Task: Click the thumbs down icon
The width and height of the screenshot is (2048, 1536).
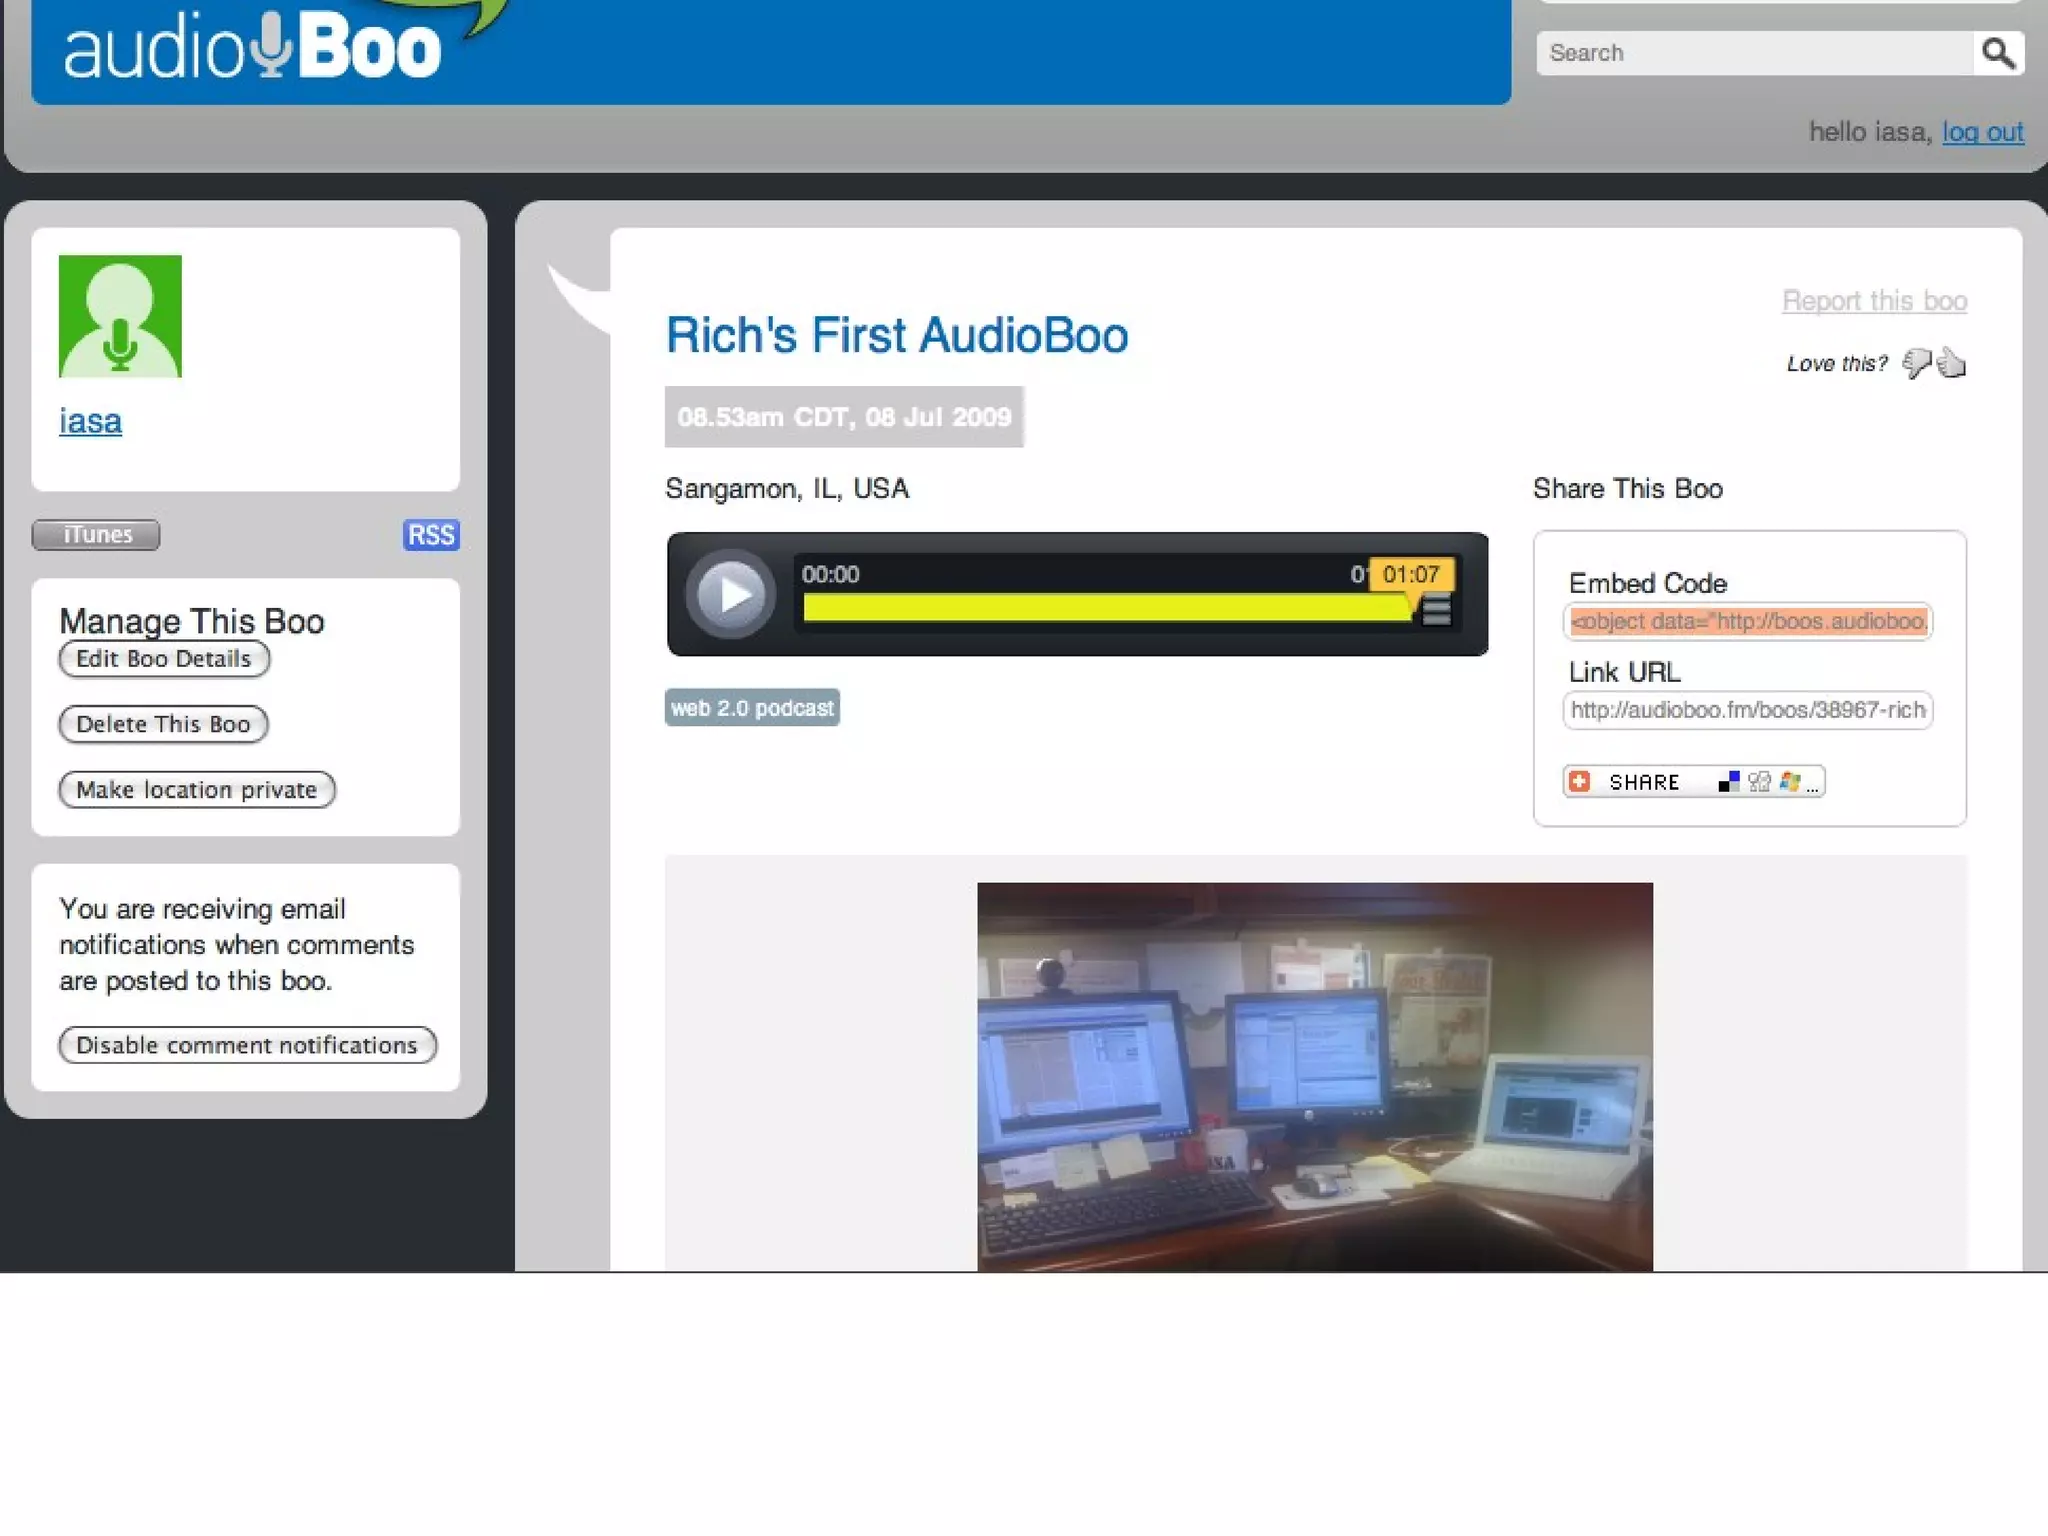Action: tap(1916, 363)
